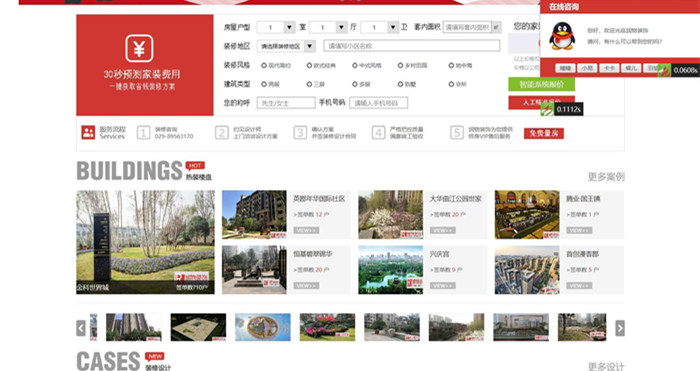Click VIEW button for 兴庆宫
700x371 pixels.
point(443,285)
